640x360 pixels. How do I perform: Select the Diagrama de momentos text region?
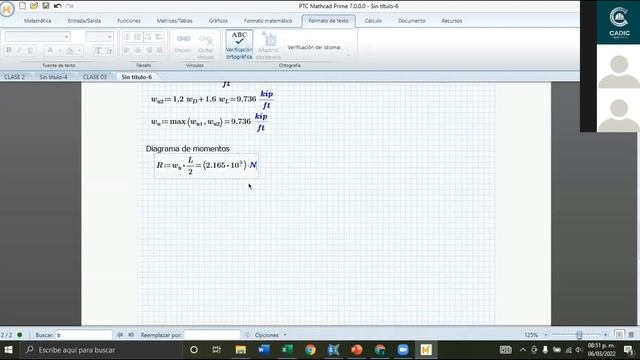pyautogui.click(x=188, y=149)
